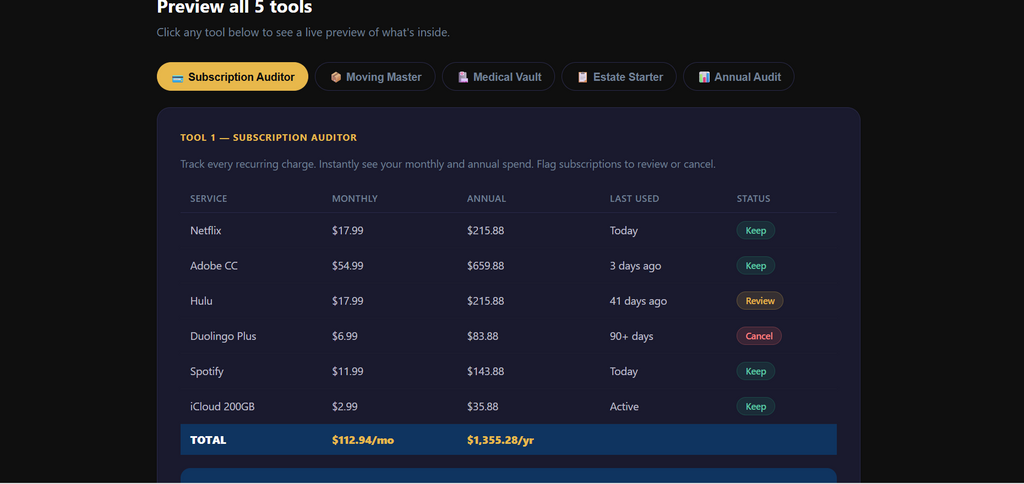Viewport: 1024px width, 484px height.
Task: Click Netflix annual cost $215.88
Action: (x=485, y=231)
